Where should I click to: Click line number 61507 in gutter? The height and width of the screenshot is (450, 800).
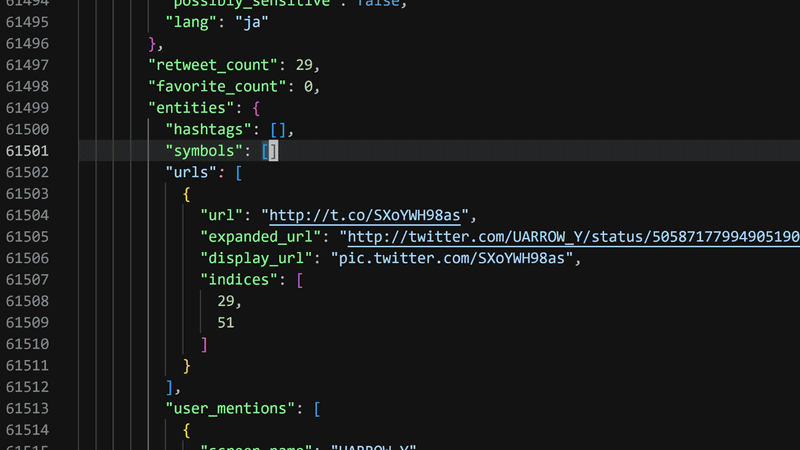pyautogui.click(x=27, y=280)
